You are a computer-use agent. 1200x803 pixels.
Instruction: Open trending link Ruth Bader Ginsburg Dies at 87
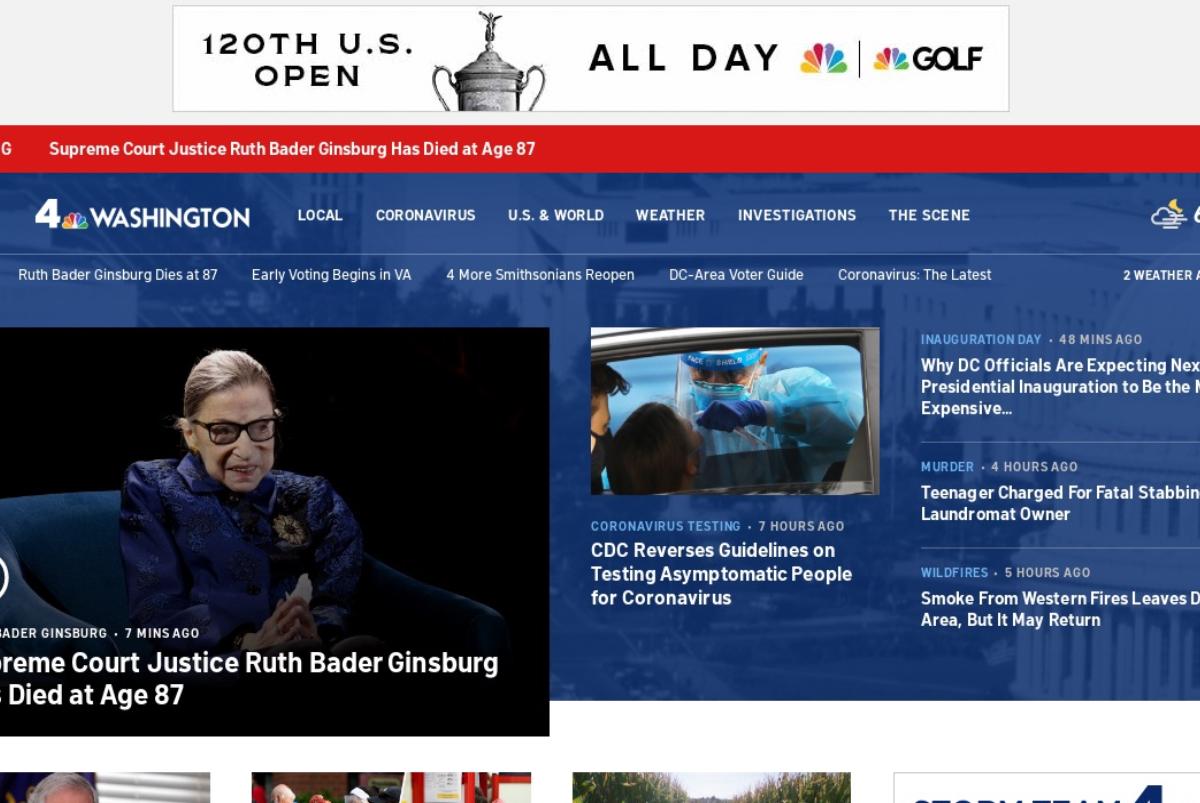117,275
